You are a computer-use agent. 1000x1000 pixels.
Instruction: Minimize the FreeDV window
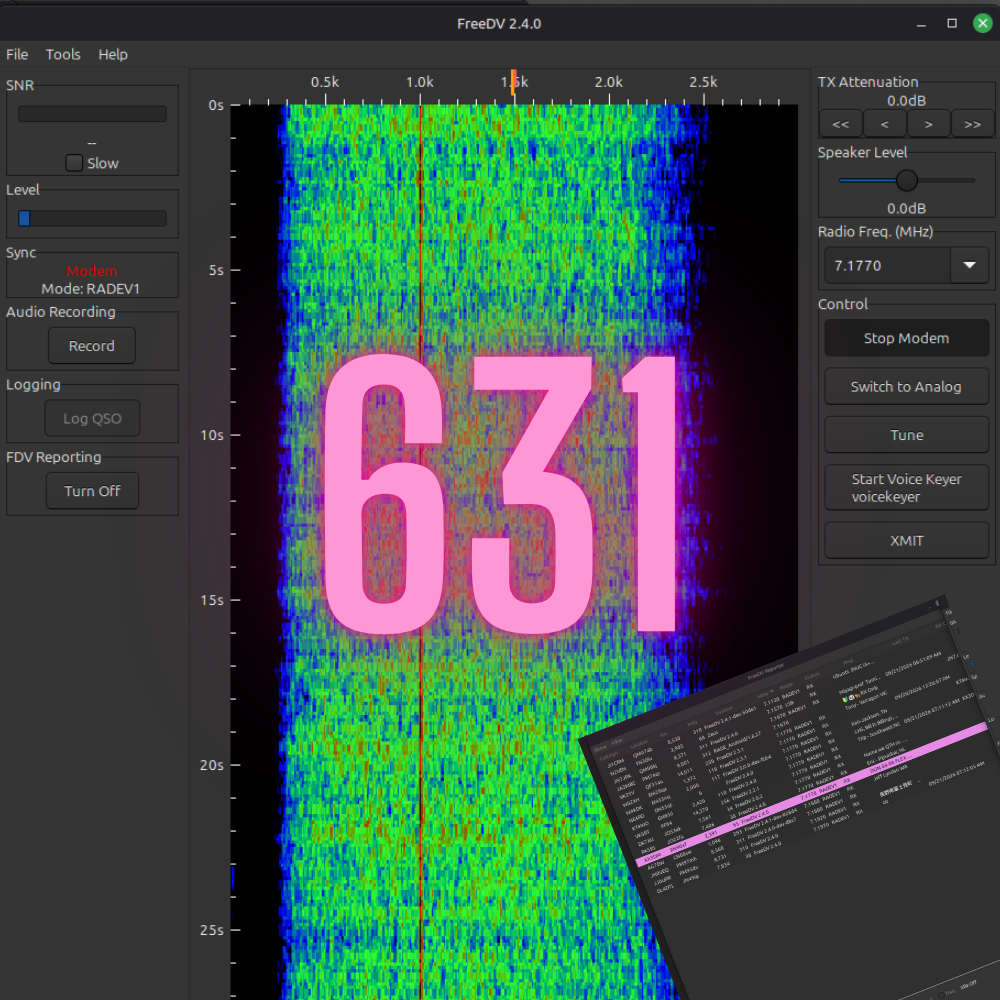[x=921, y=24]
